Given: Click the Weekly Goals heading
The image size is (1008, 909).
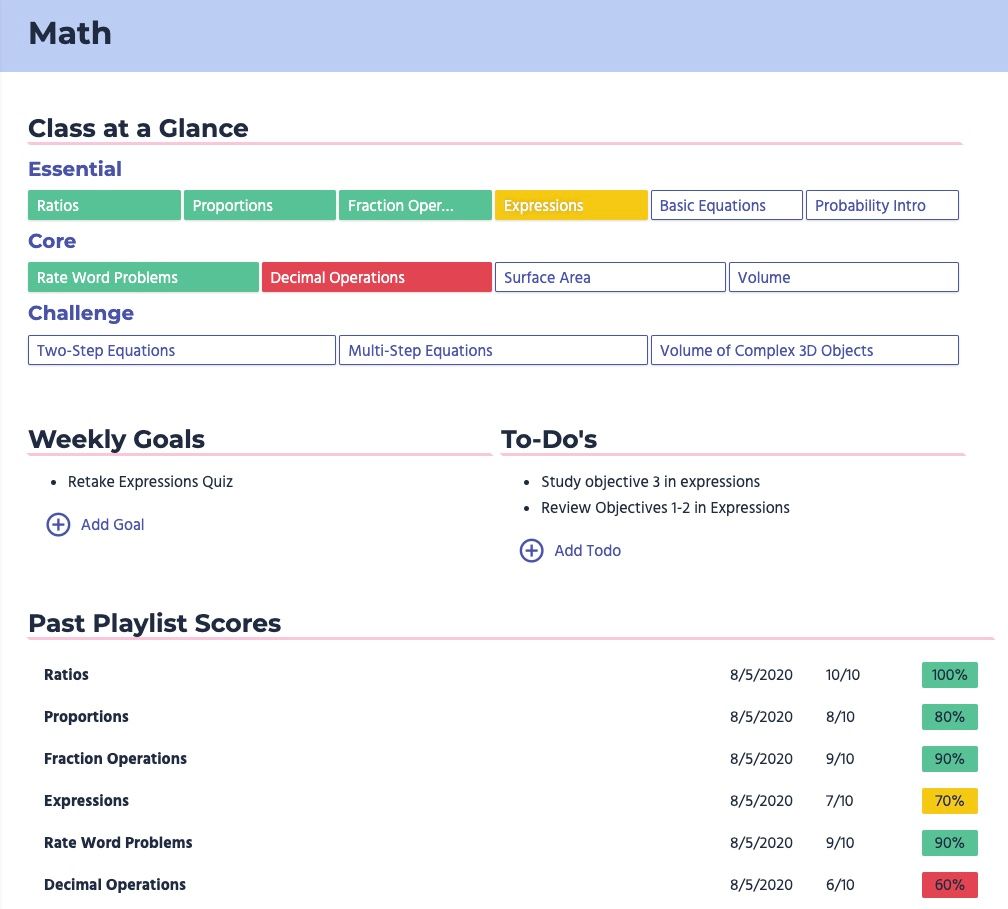Looking at the screenshot, I should (116, 439).
